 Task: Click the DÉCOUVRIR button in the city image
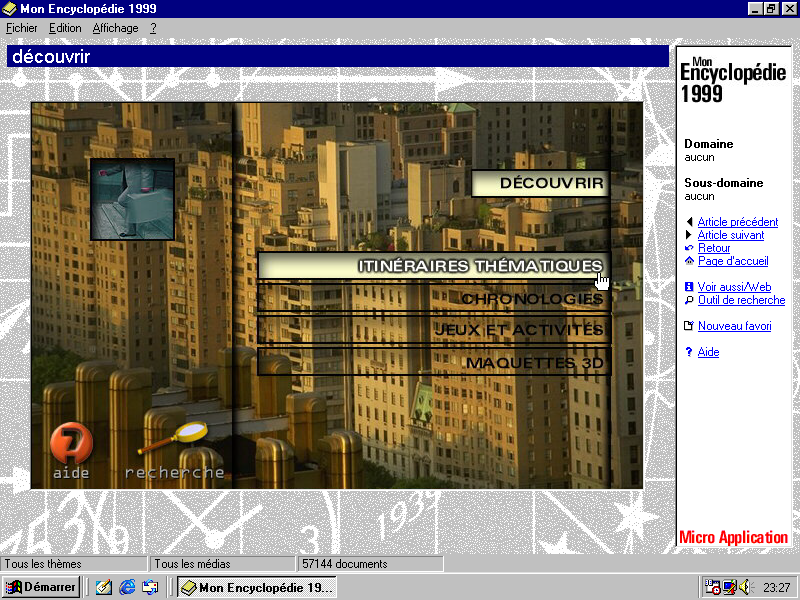click(540, 183)
